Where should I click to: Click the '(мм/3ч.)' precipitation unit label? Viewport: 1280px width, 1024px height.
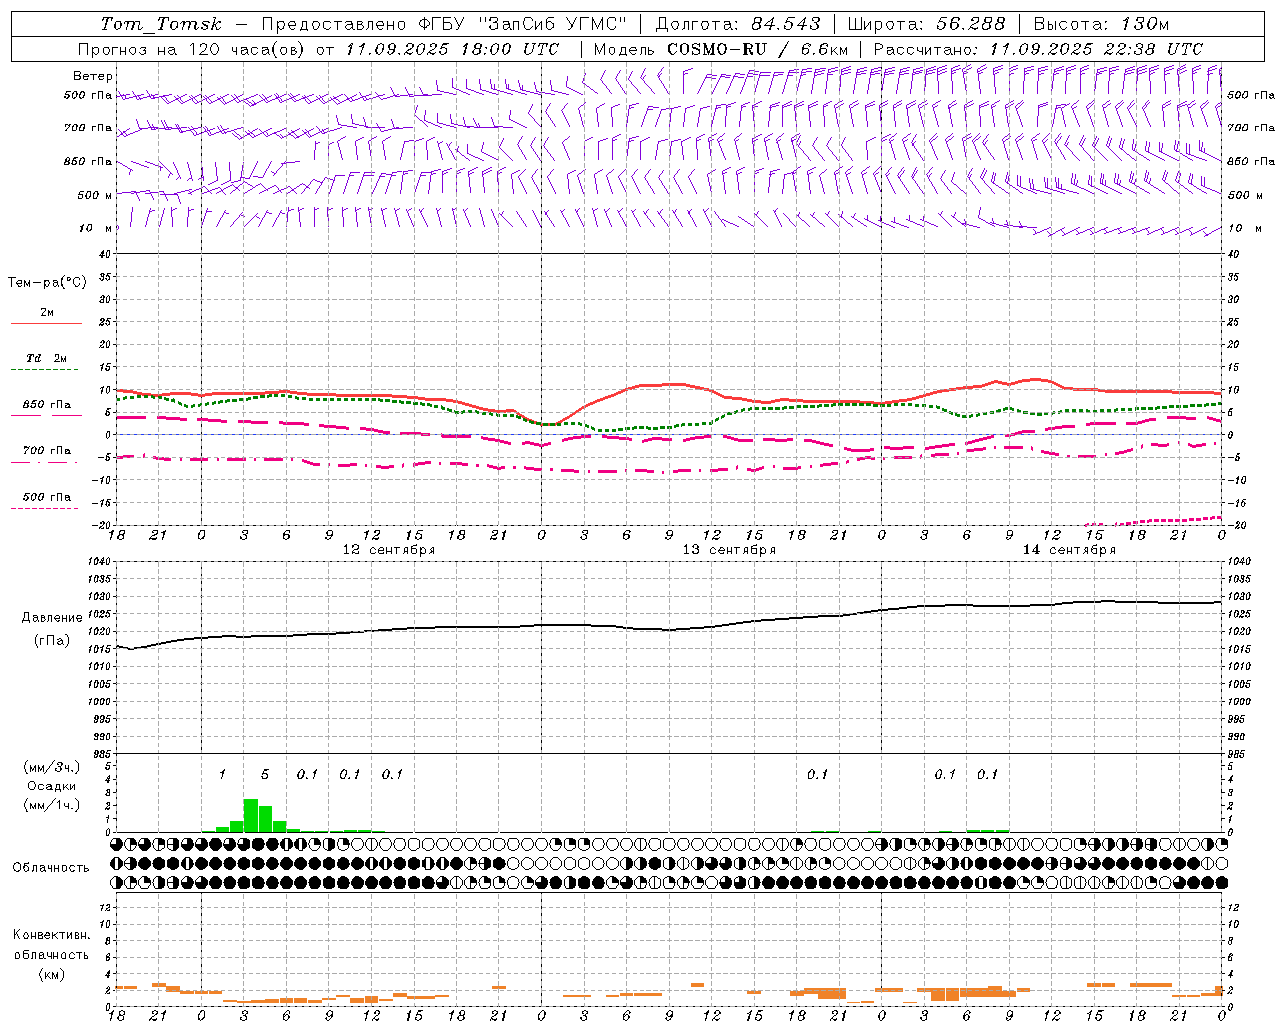coord(52,767)
